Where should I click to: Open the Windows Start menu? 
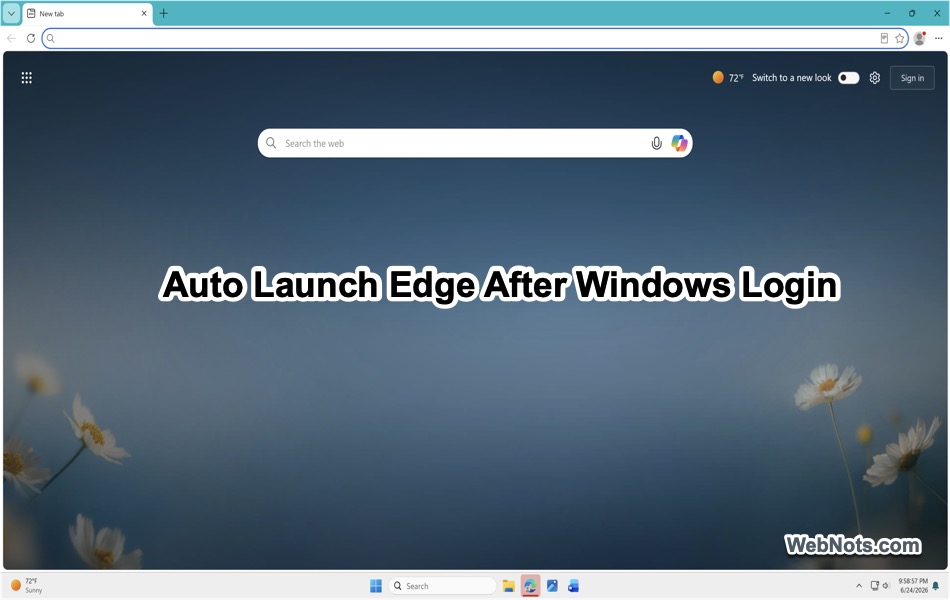tap(376, 585)
